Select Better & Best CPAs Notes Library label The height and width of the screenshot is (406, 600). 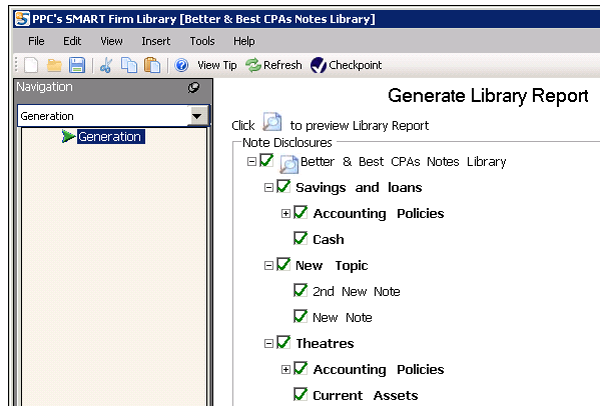[403, 162]
